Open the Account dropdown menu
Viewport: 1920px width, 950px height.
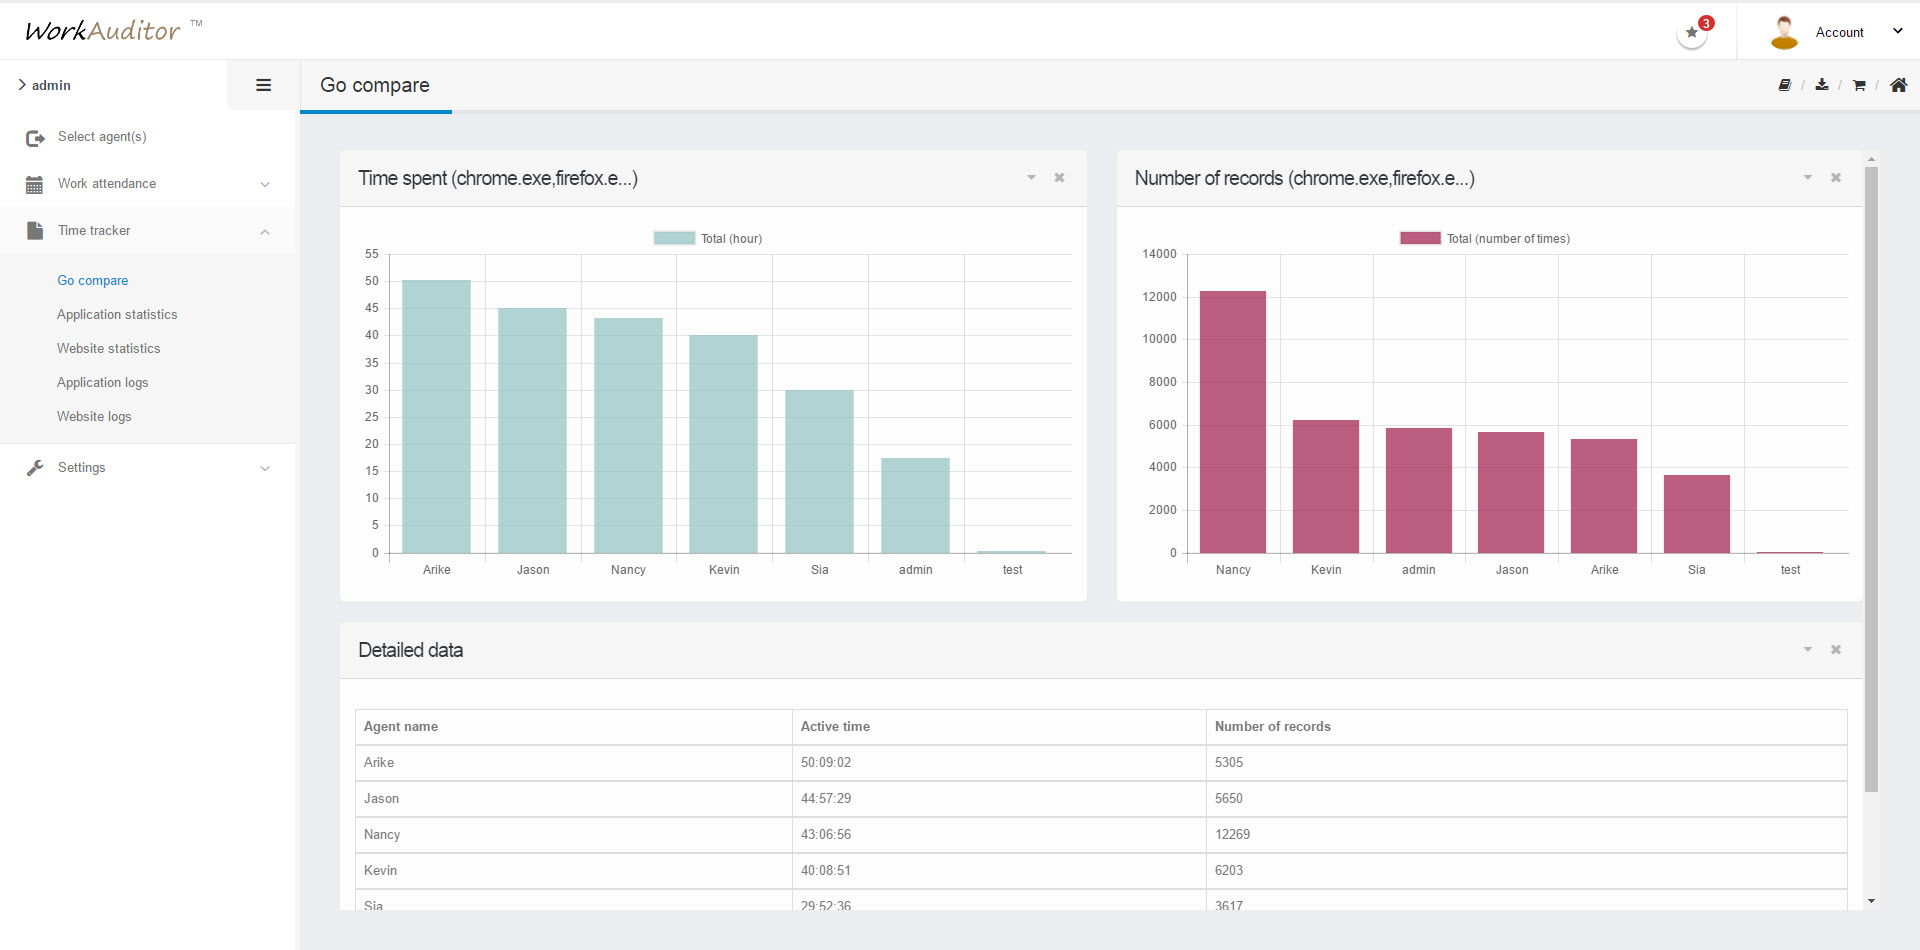(1838, 32)
